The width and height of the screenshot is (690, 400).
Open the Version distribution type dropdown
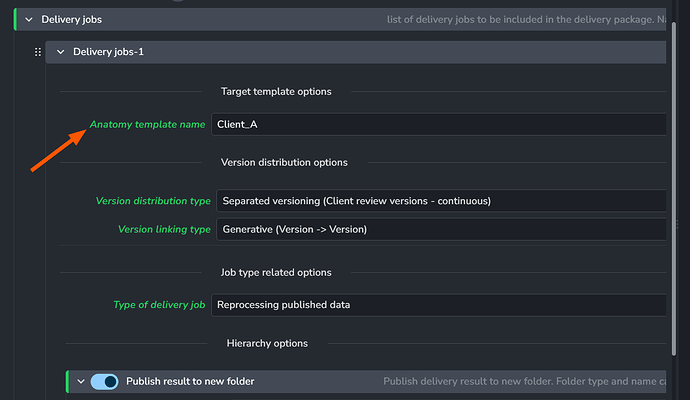[441, 201]
